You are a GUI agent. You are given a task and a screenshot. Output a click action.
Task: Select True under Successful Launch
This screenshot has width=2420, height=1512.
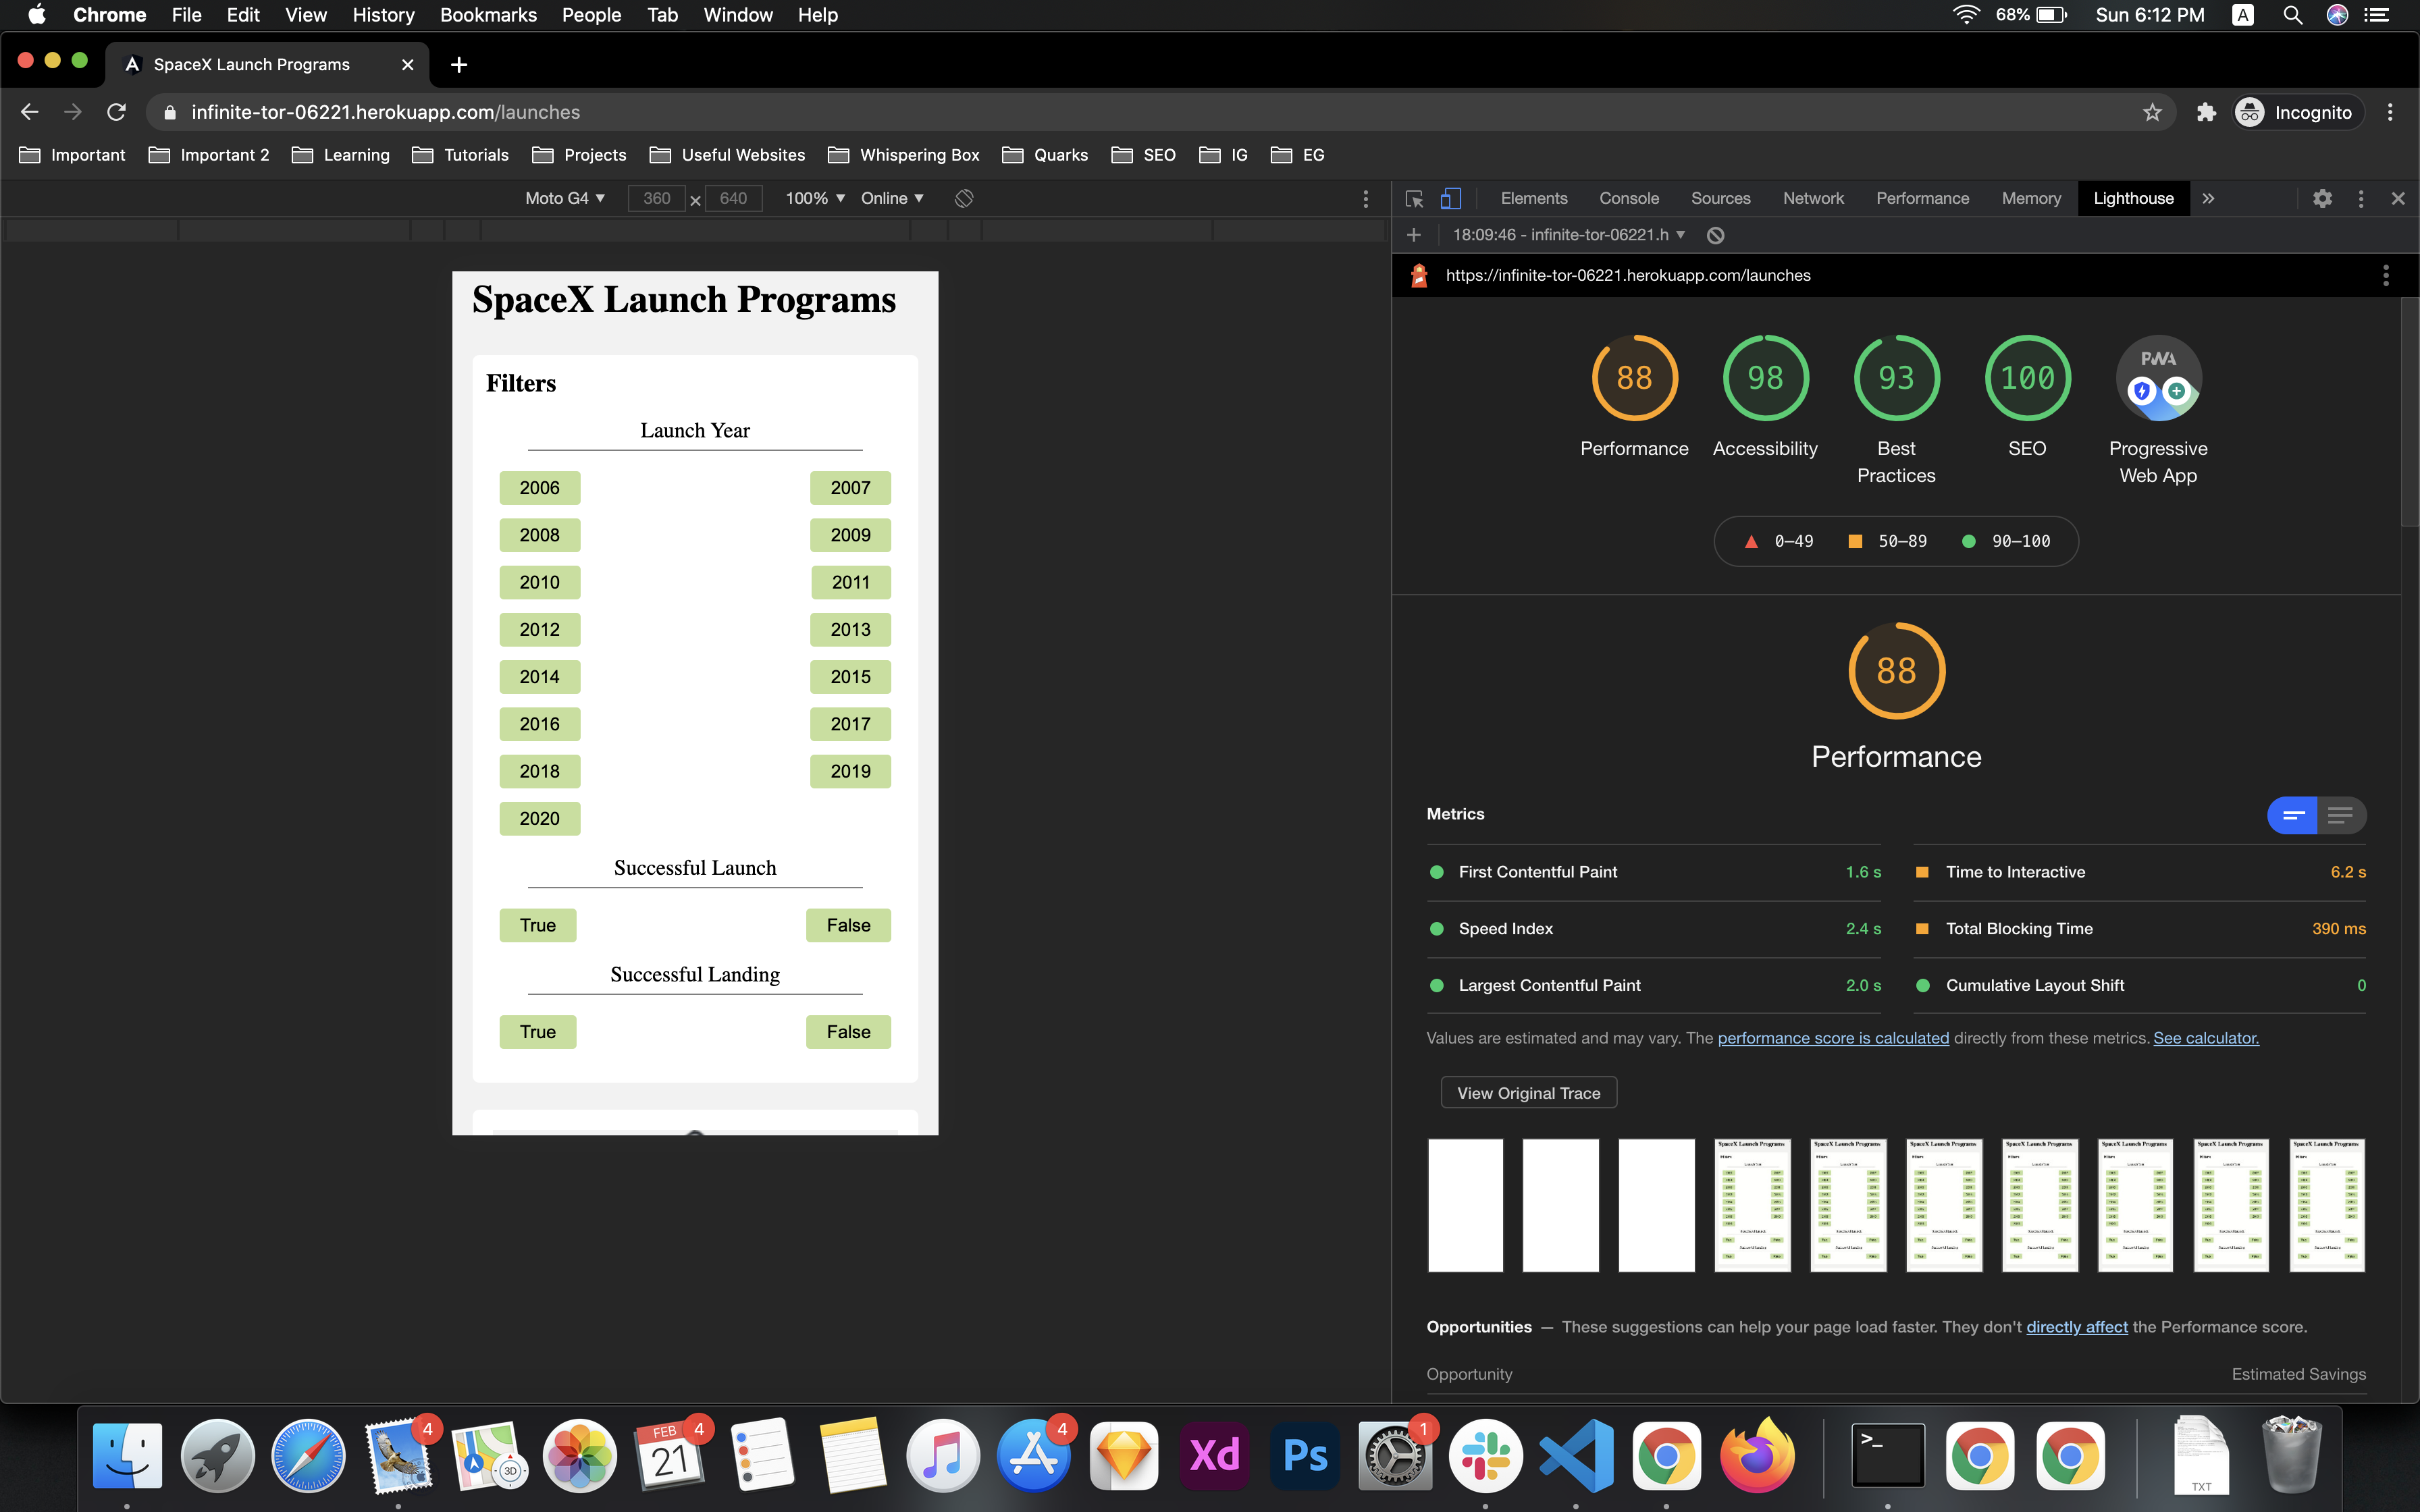(537, 925)
